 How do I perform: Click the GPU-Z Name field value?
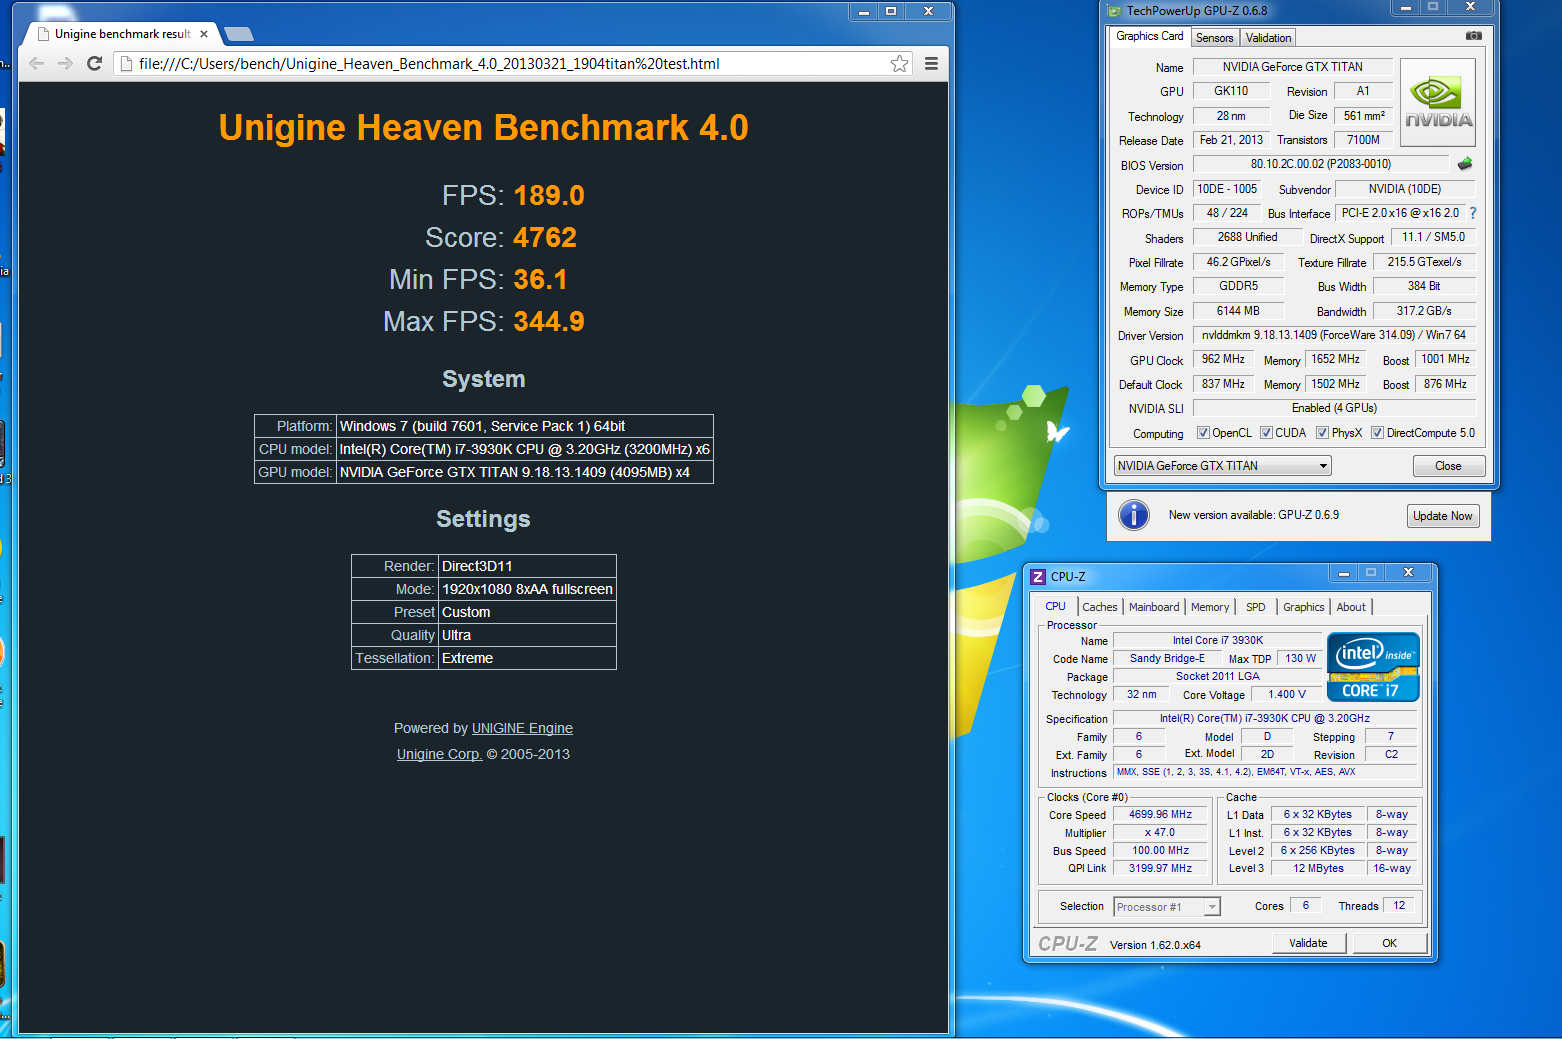(1292, 67)
